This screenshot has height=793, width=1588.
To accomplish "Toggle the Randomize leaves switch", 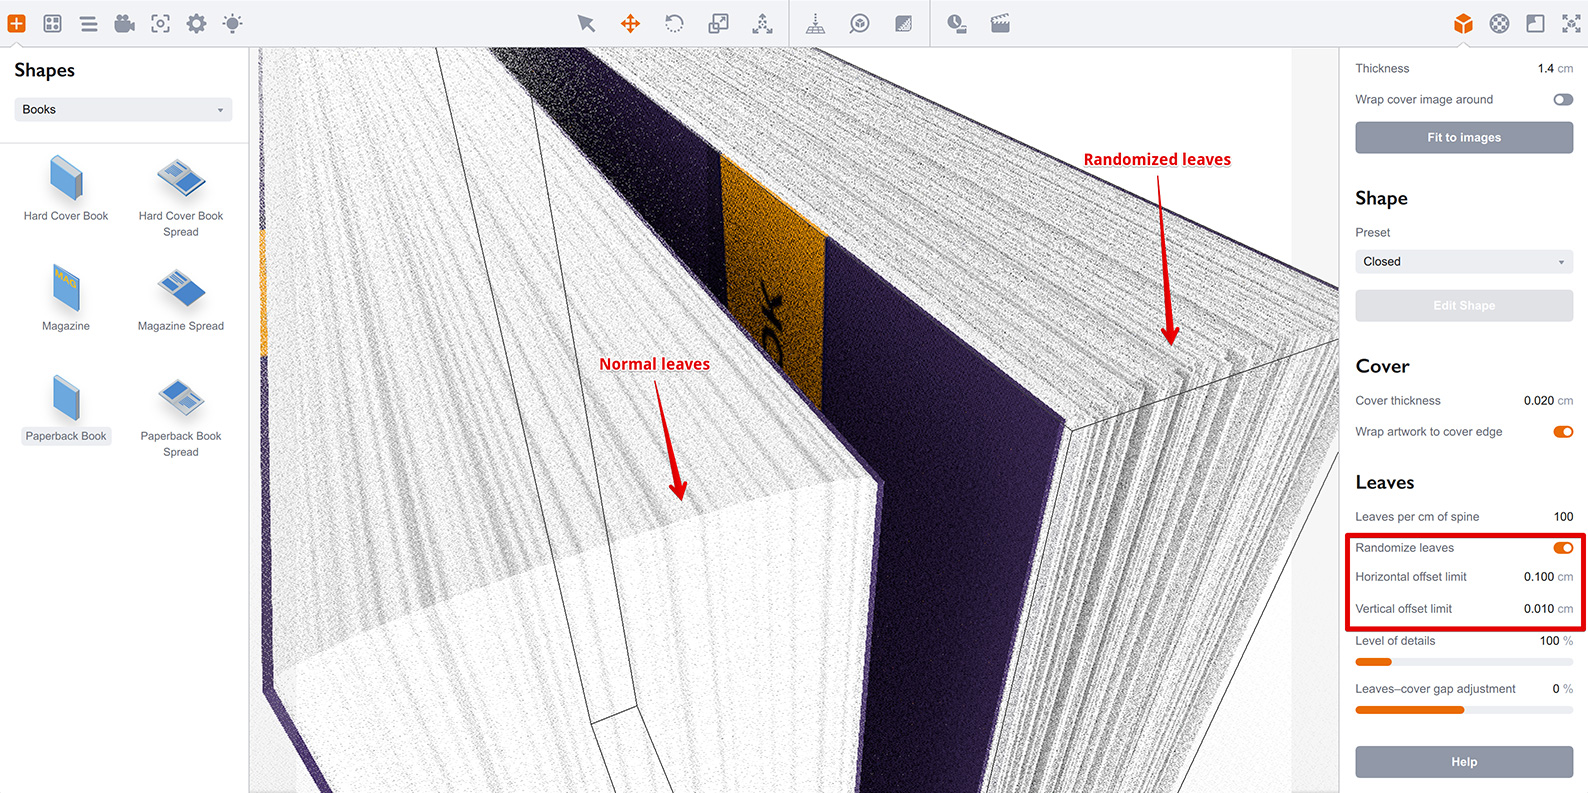I will coord(1563,548).
